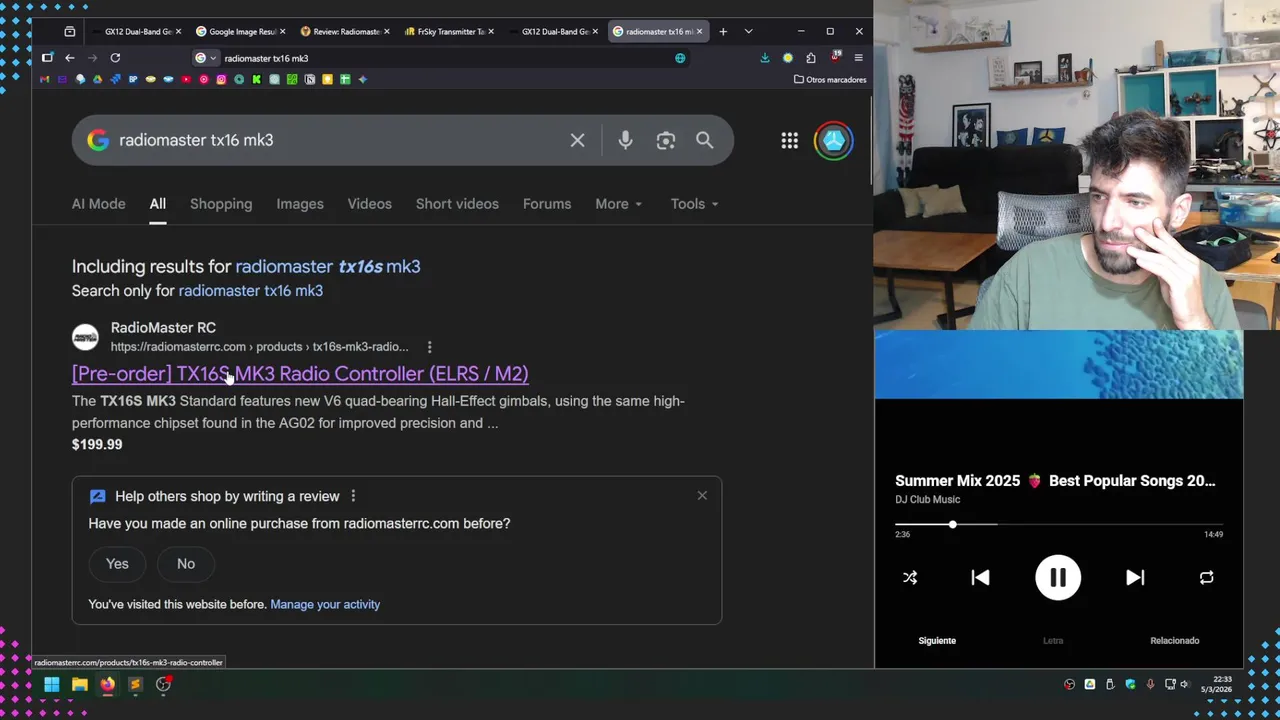Click the Google logo in search bar
1280x720 pixels.
[x=97, y=140]
